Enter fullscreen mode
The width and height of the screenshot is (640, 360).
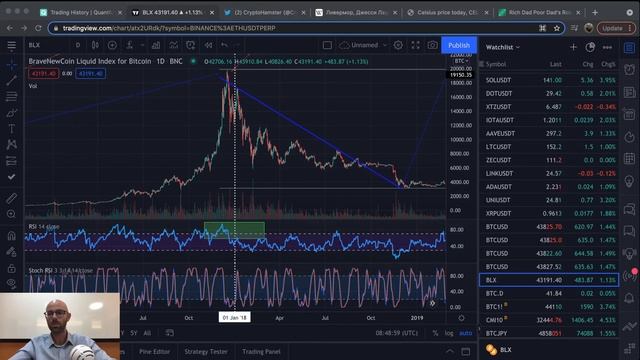pos(416,45)
